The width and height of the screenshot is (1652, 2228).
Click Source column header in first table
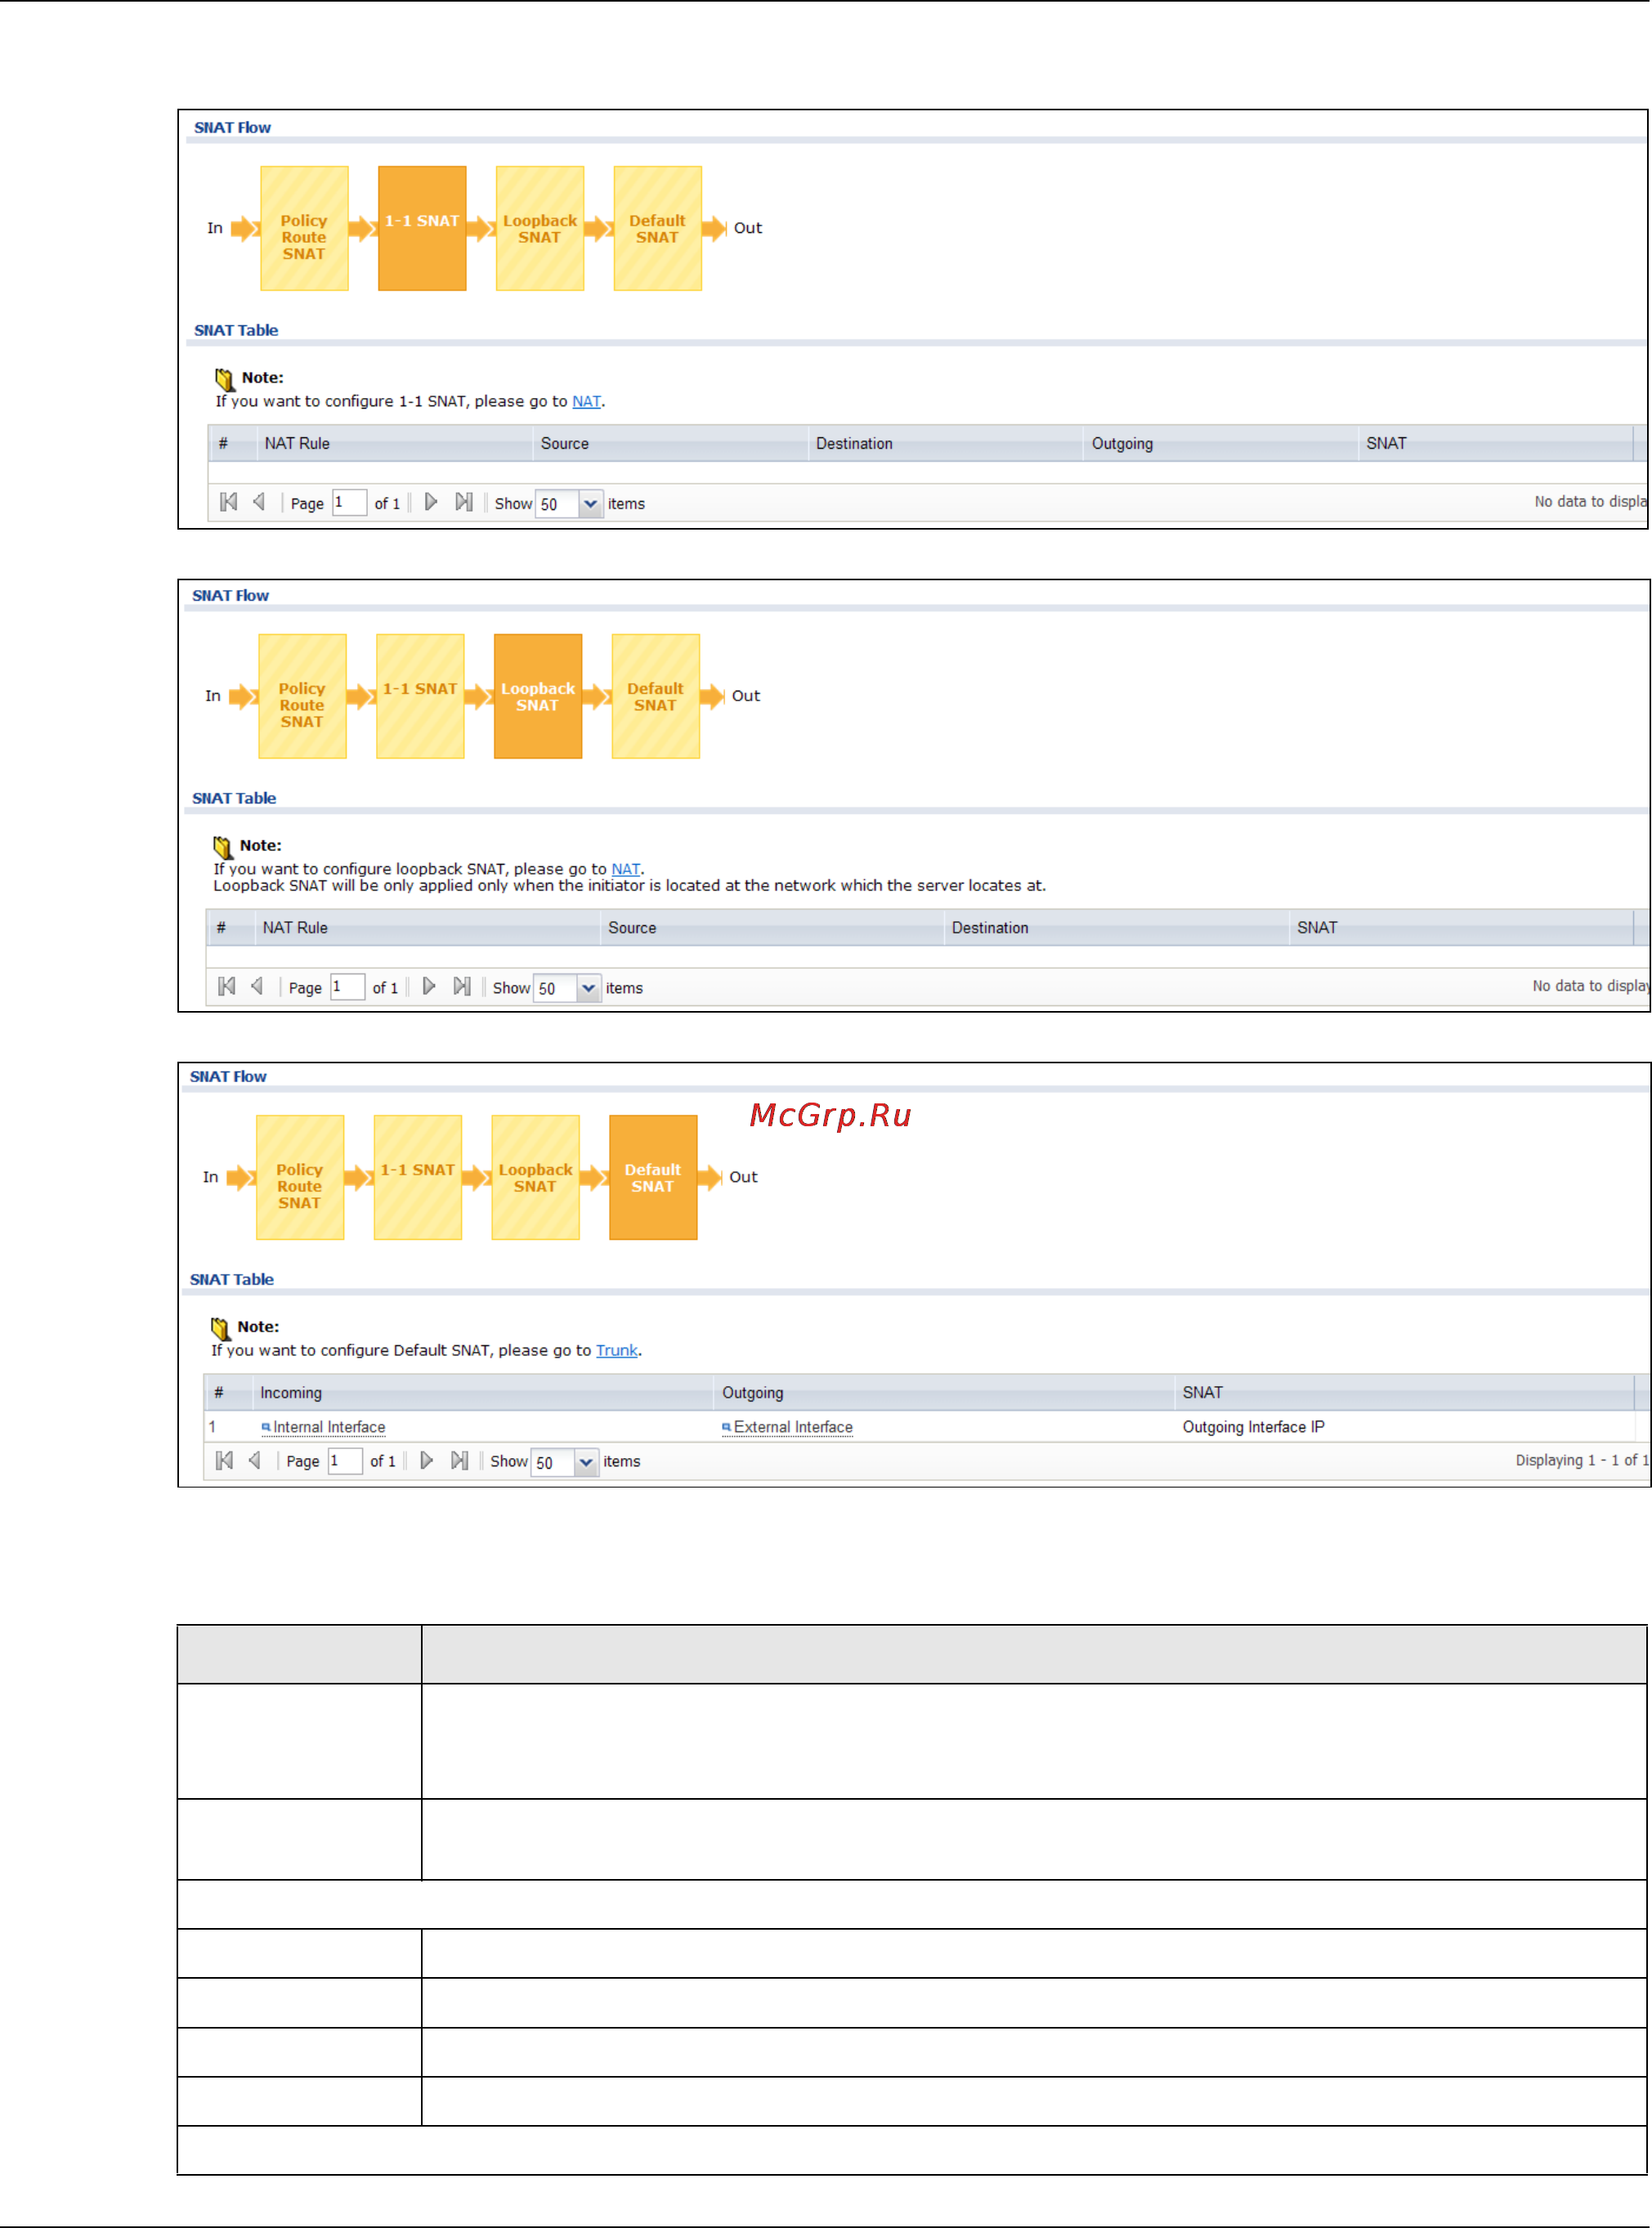click(x=670, y=443)
